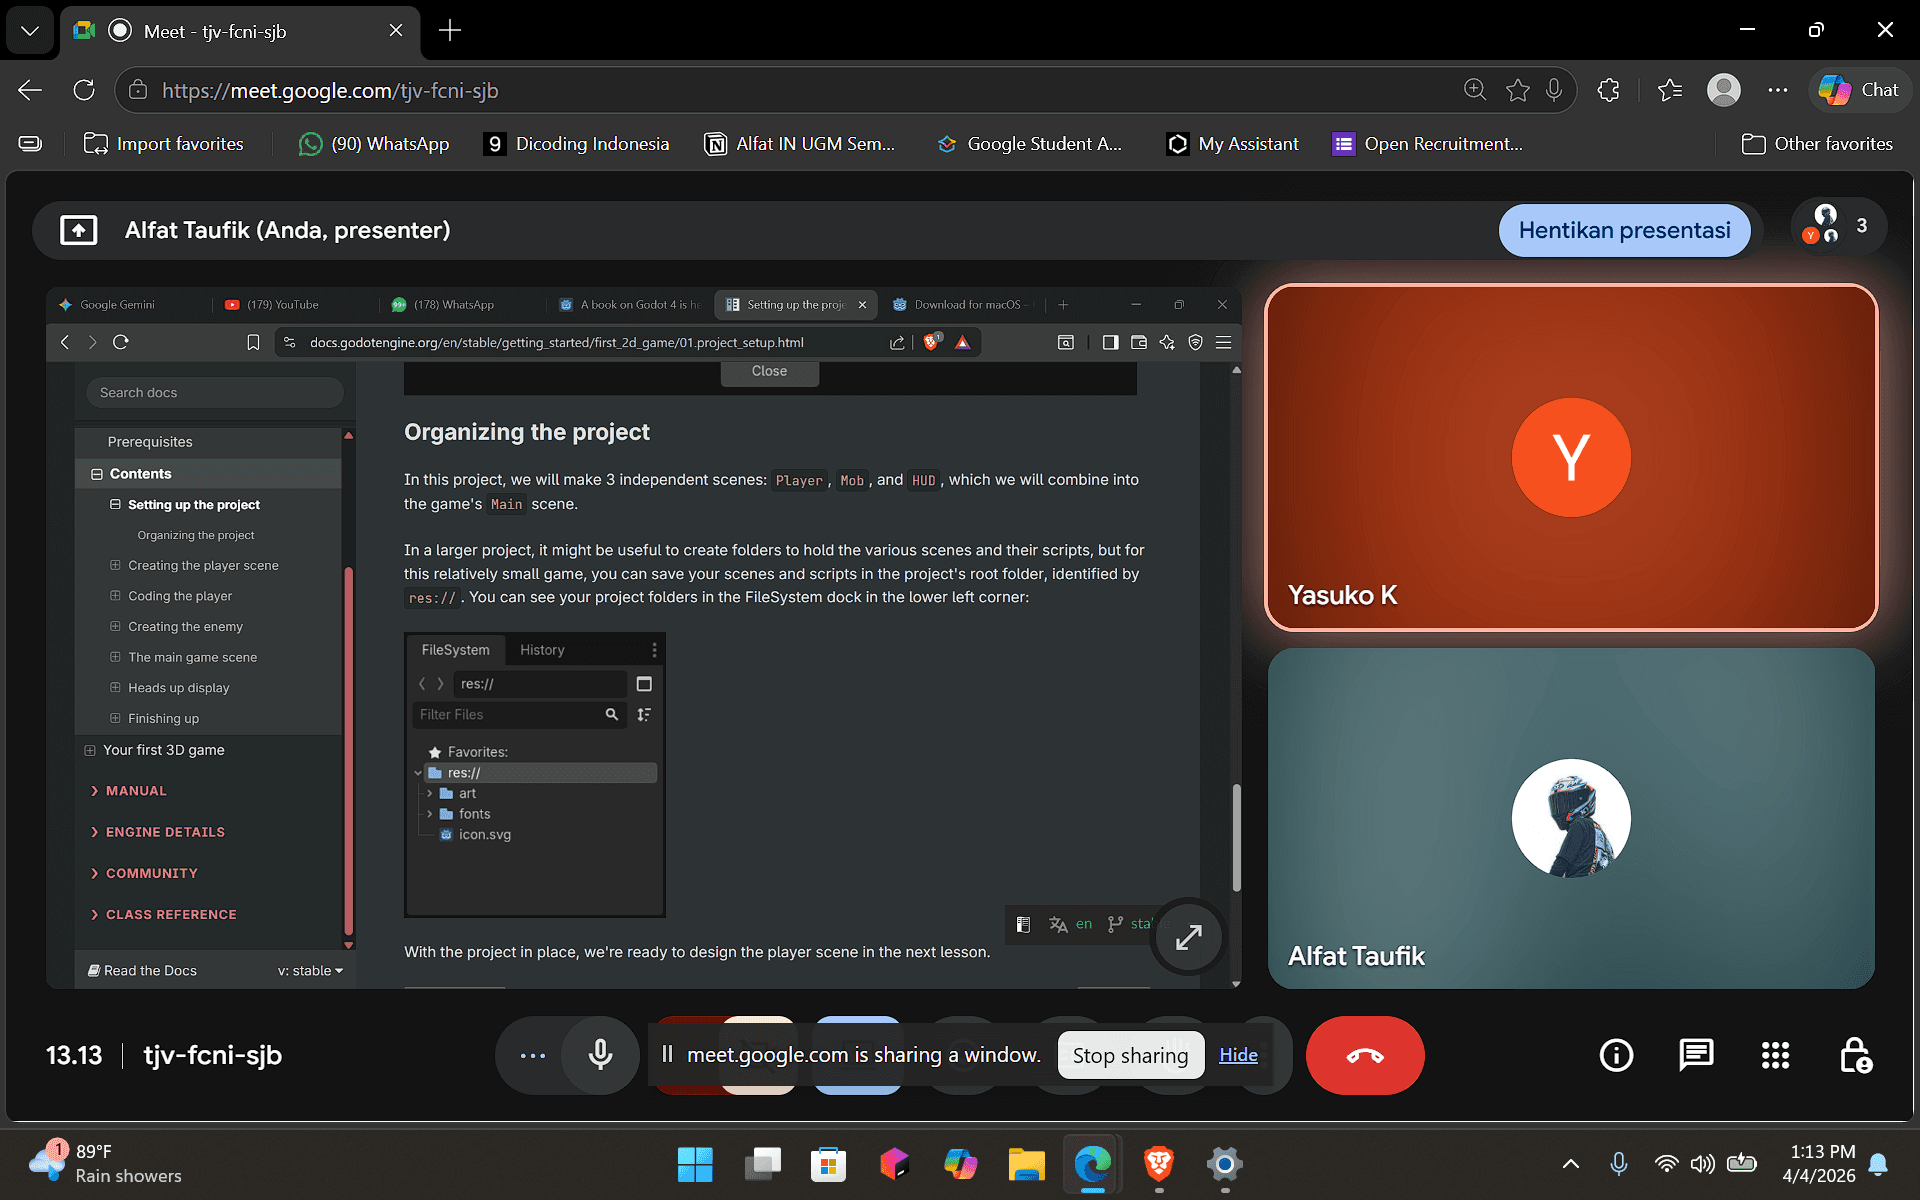
Task: Open the host controls lock icon
Action: 1855,1055
